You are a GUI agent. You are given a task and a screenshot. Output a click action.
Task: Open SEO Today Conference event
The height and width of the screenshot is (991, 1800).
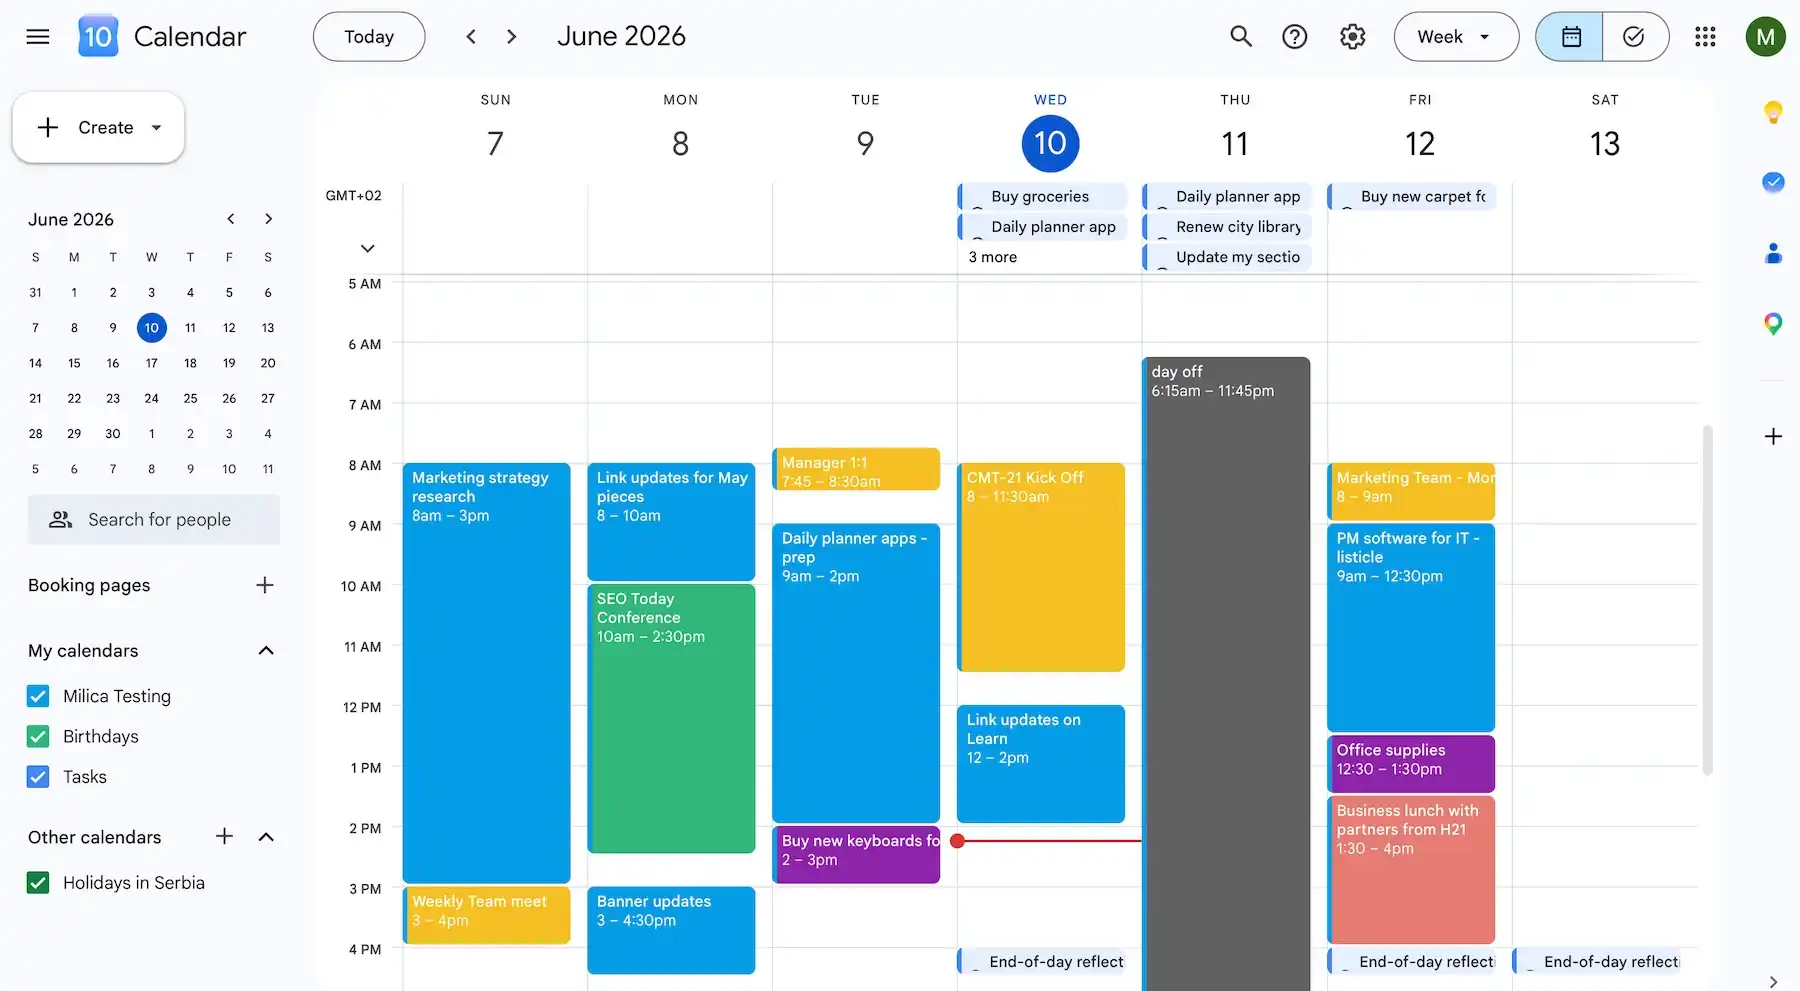tap(671, 718)
